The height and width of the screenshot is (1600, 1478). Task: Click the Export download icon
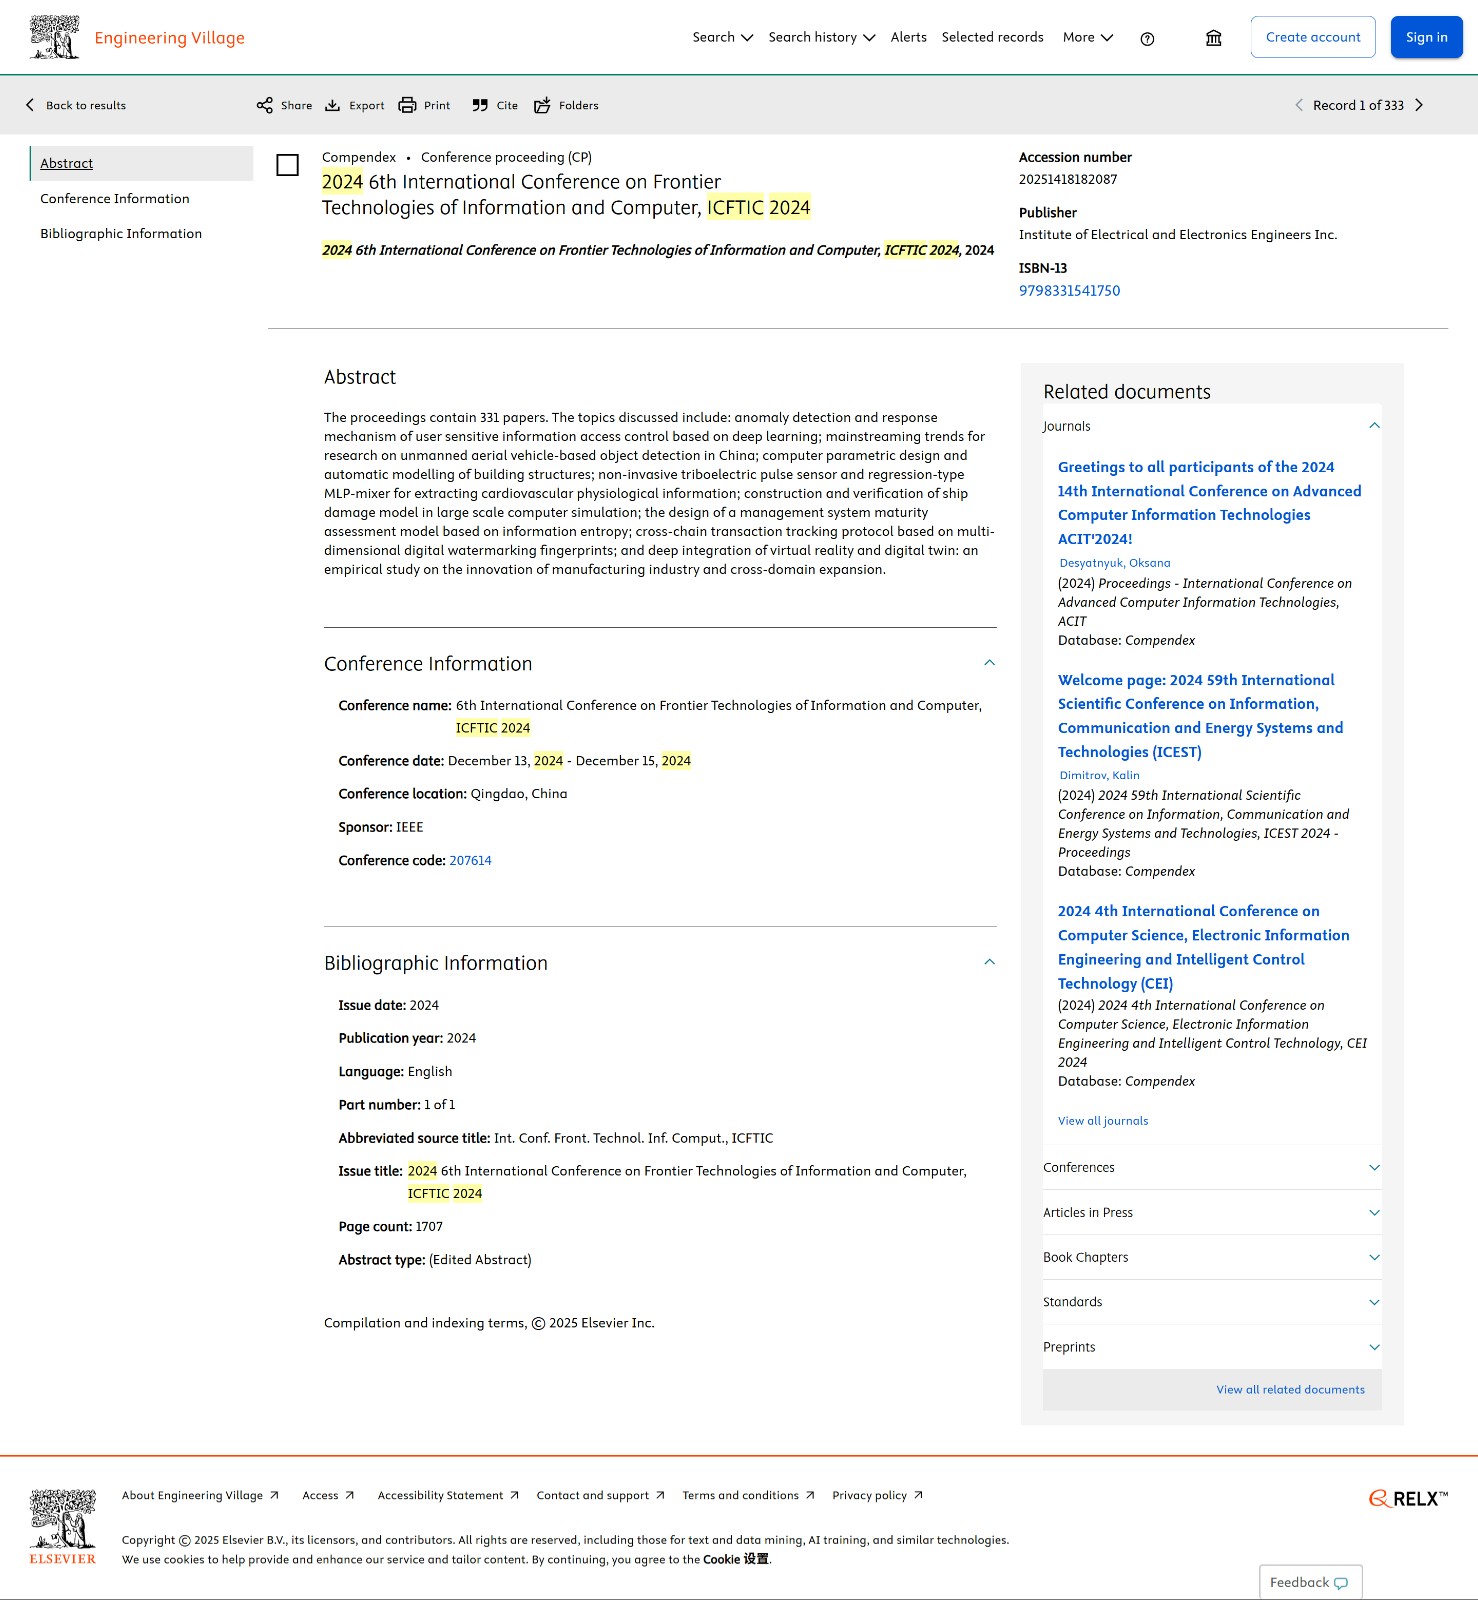coord(332,105)
